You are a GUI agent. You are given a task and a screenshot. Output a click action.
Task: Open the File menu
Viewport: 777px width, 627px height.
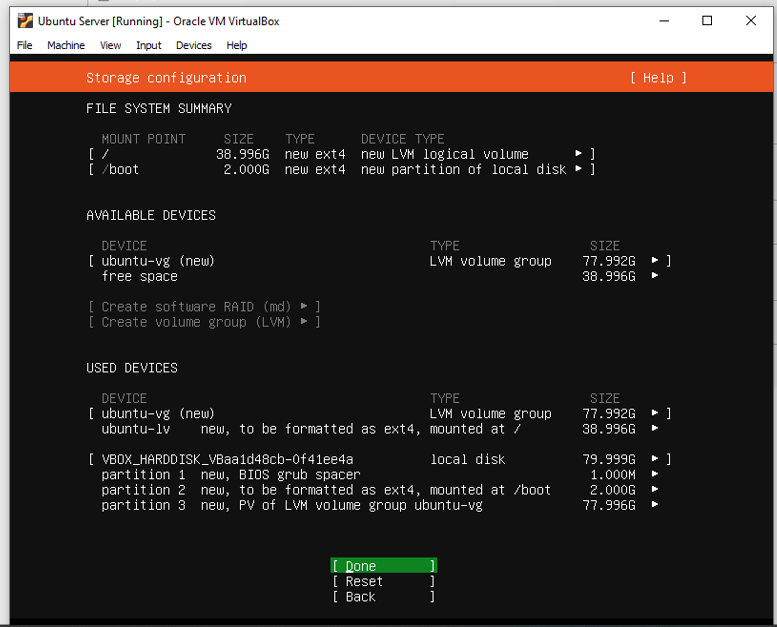(25, 45)
